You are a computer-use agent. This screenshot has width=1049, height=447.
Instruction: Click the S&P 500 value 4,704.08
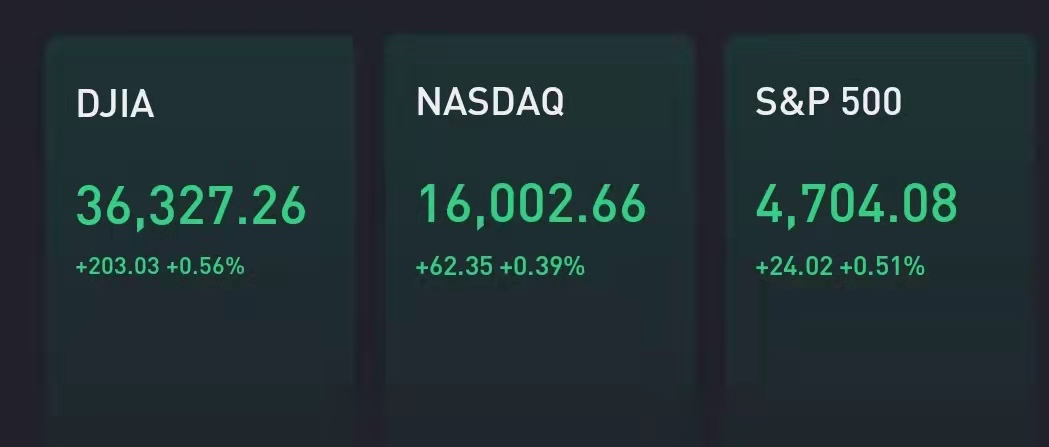tap(857, 203)
